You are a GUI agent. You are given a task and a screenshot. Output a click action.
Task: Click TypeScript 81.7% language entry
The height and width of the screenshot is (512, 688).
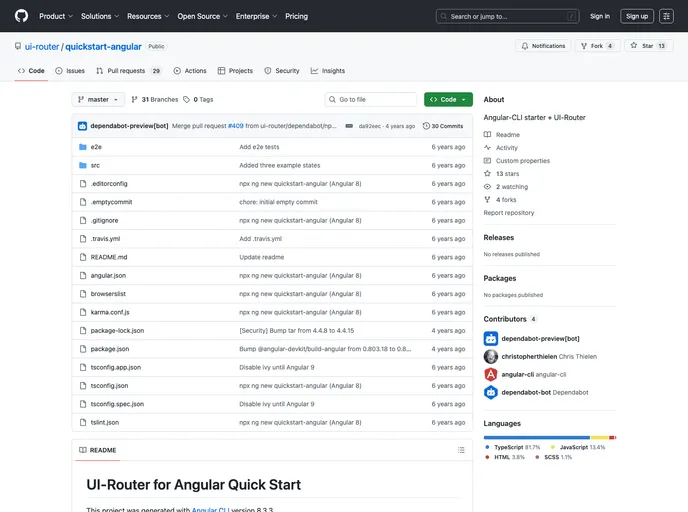click(513, 448)
